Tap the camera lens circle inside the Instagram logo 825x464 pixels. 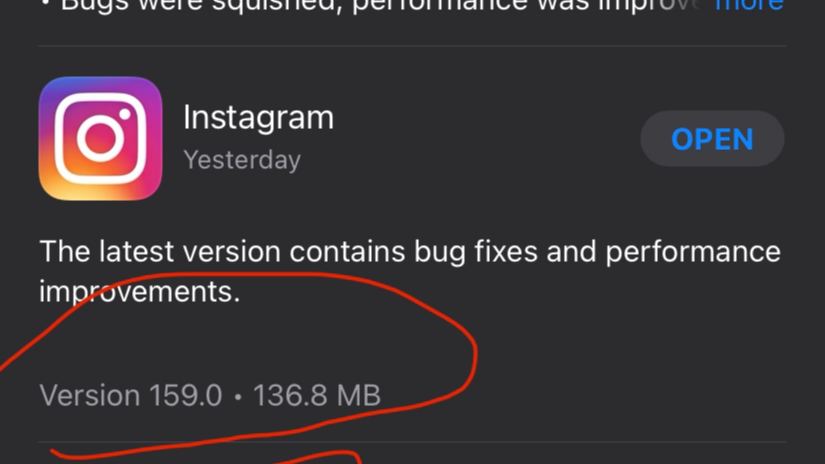(x=100, y=138)
